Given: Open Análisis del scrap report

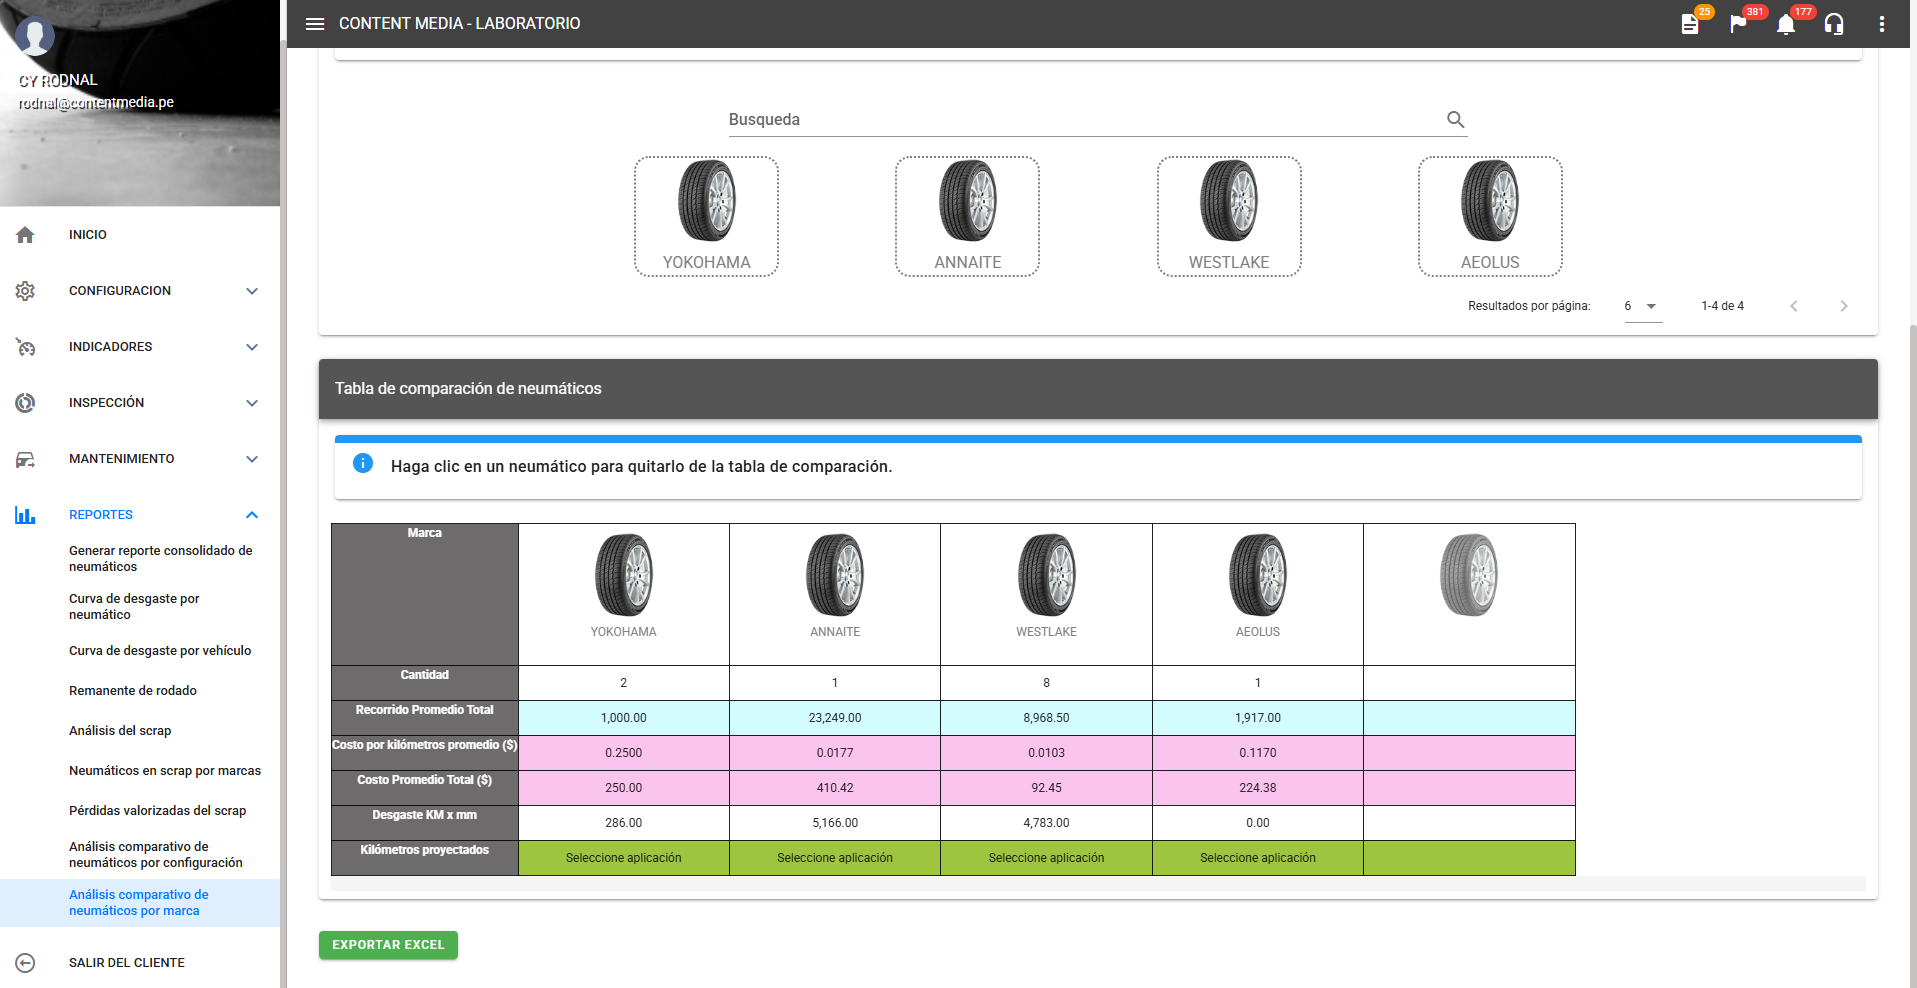Looking at the screenshot, I should tap(120, 731).
